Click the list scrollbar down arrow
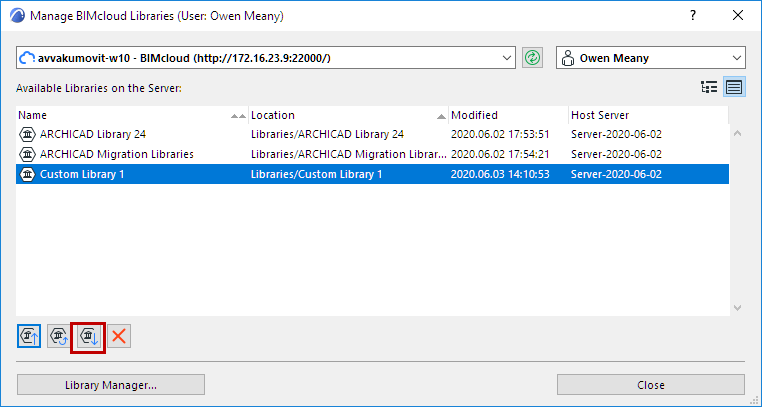 tap(737, 307)
